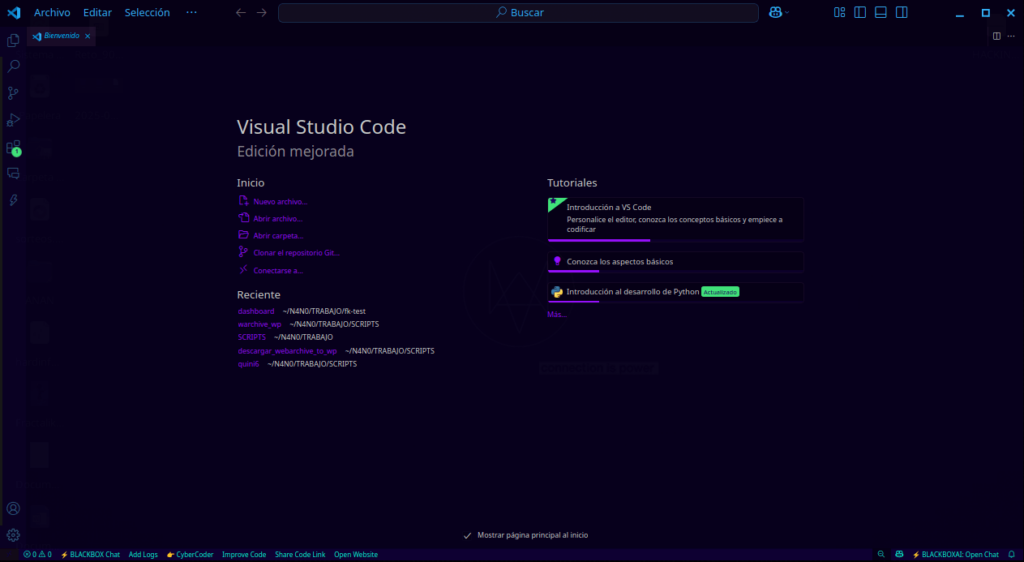
Task: Show errors and warnings count
Action: (x=37, y=554)
